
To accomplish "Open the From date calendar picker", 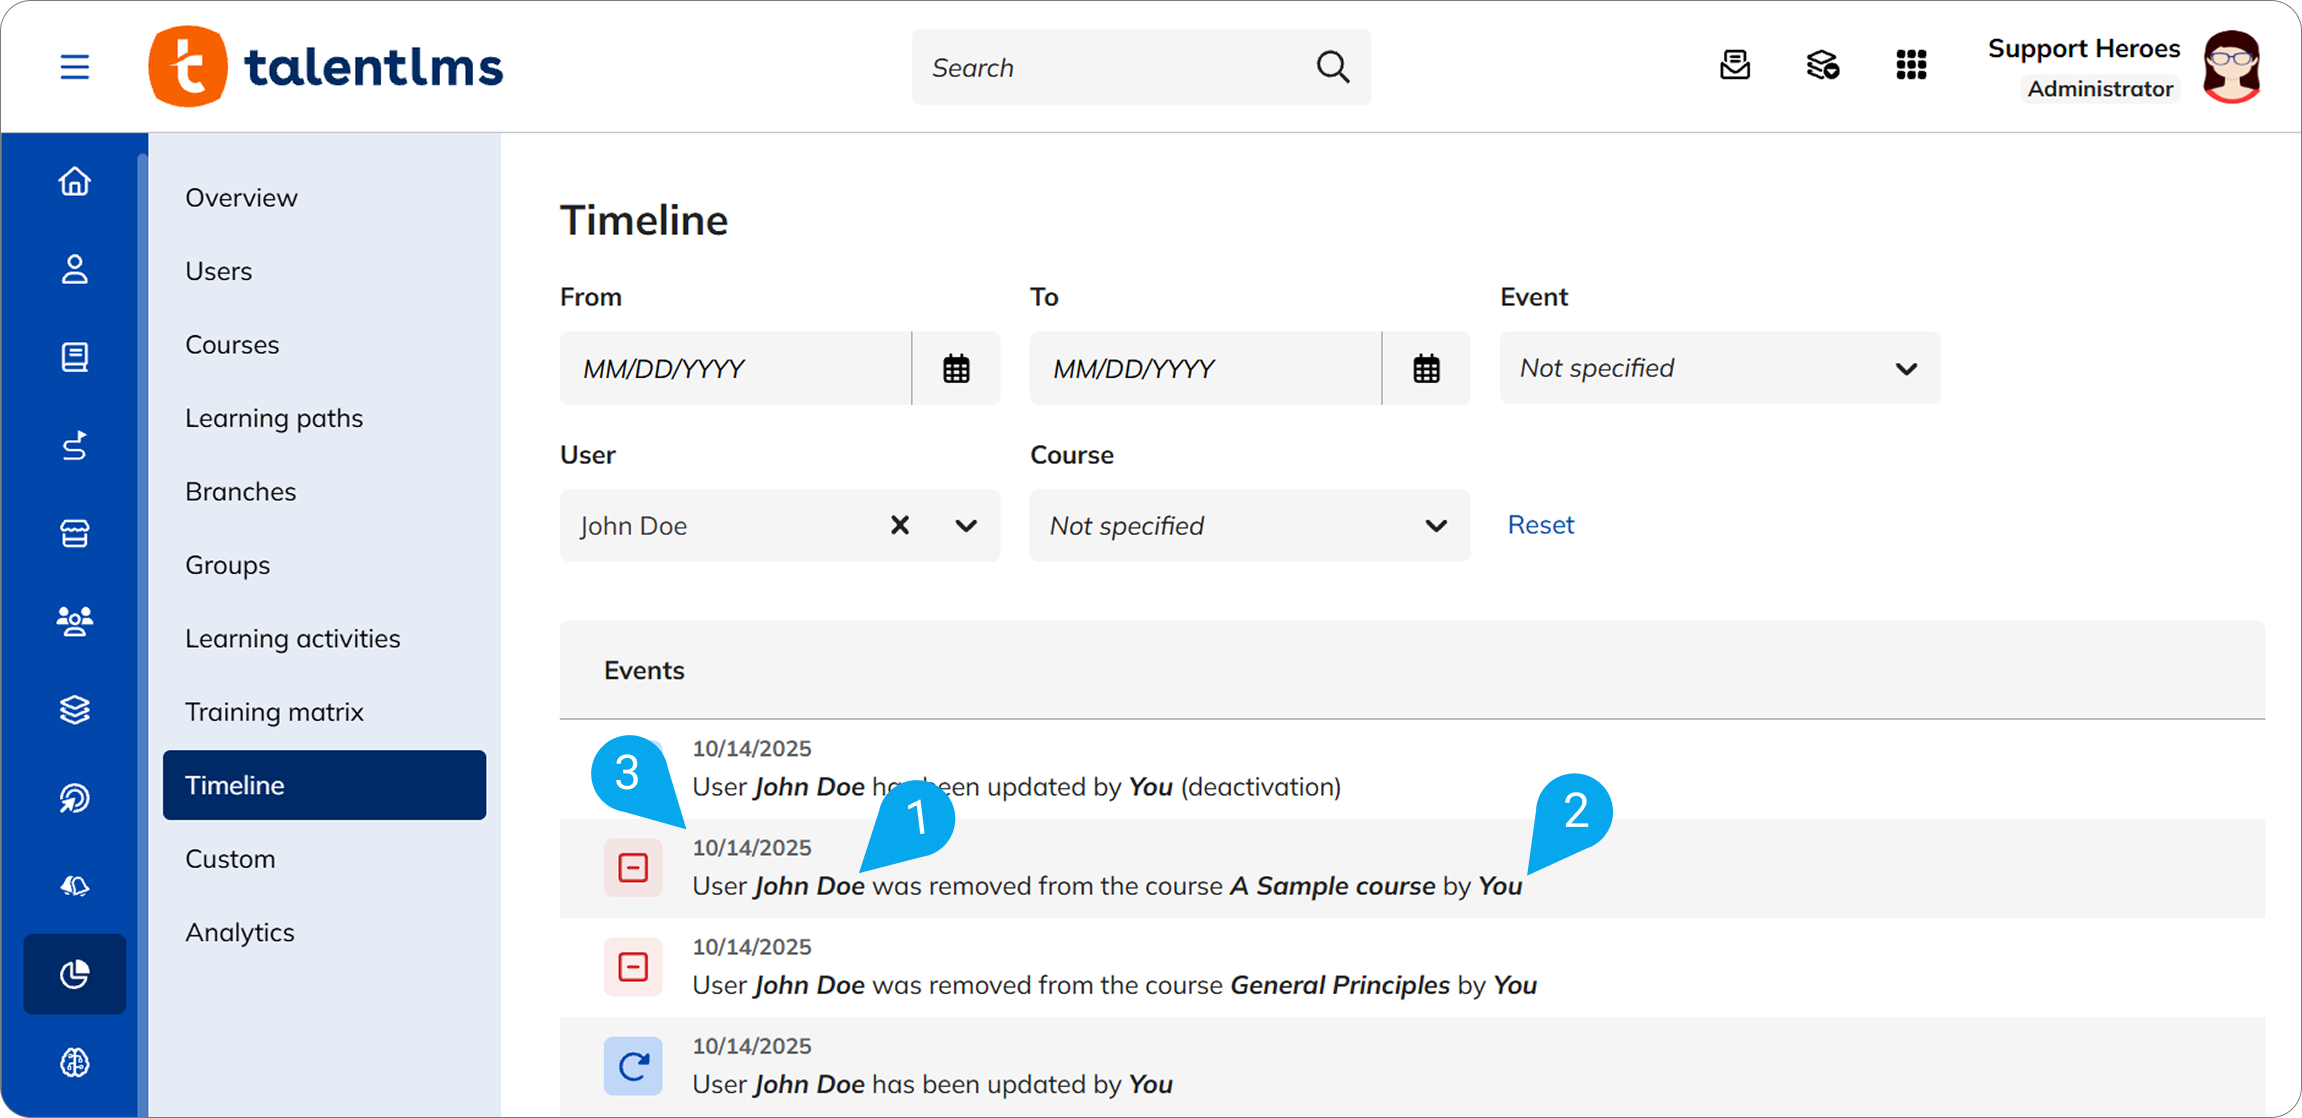I will 956,369.
